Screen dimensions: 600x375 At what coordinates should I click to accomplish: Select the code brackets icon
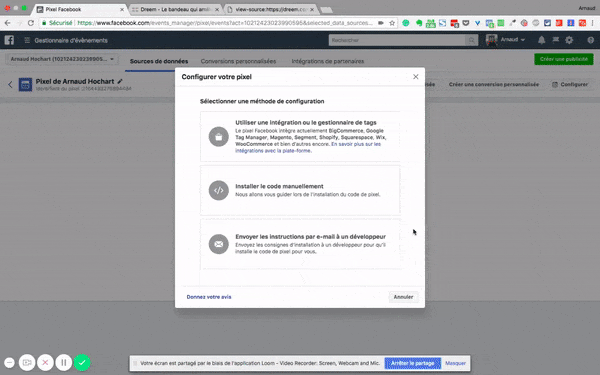[218, 190]
